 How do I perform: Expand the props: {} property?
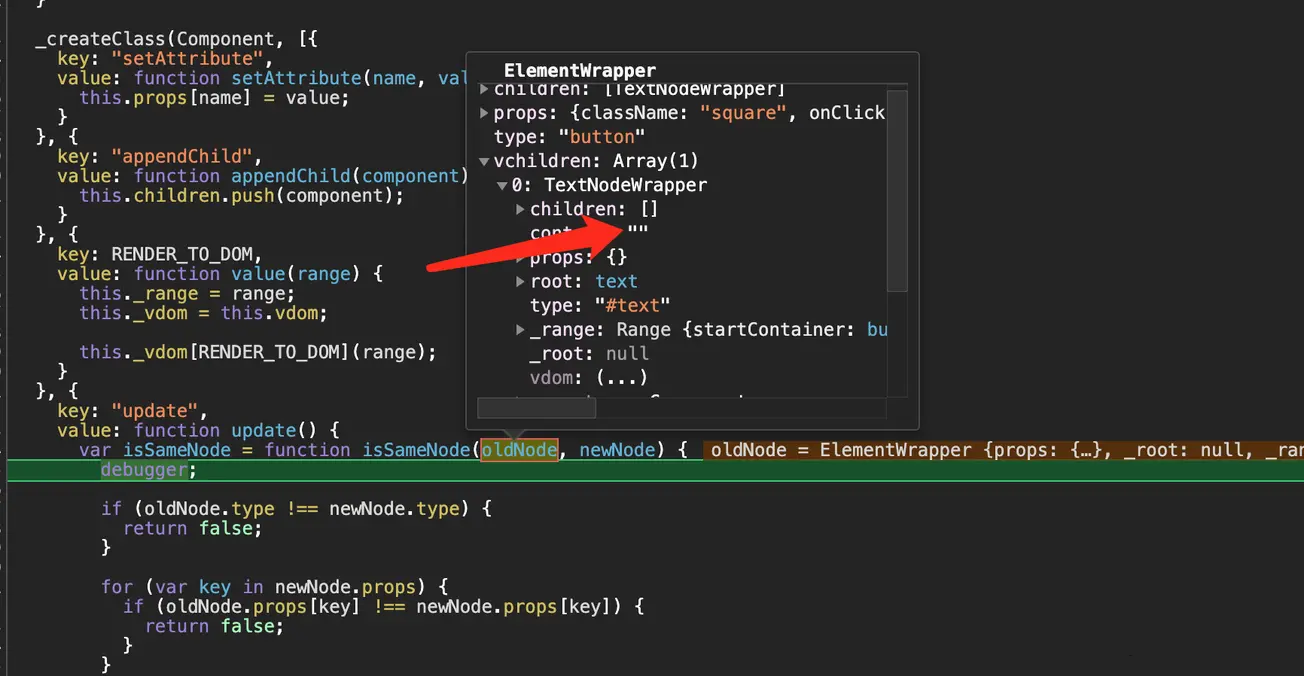point(520,257)
